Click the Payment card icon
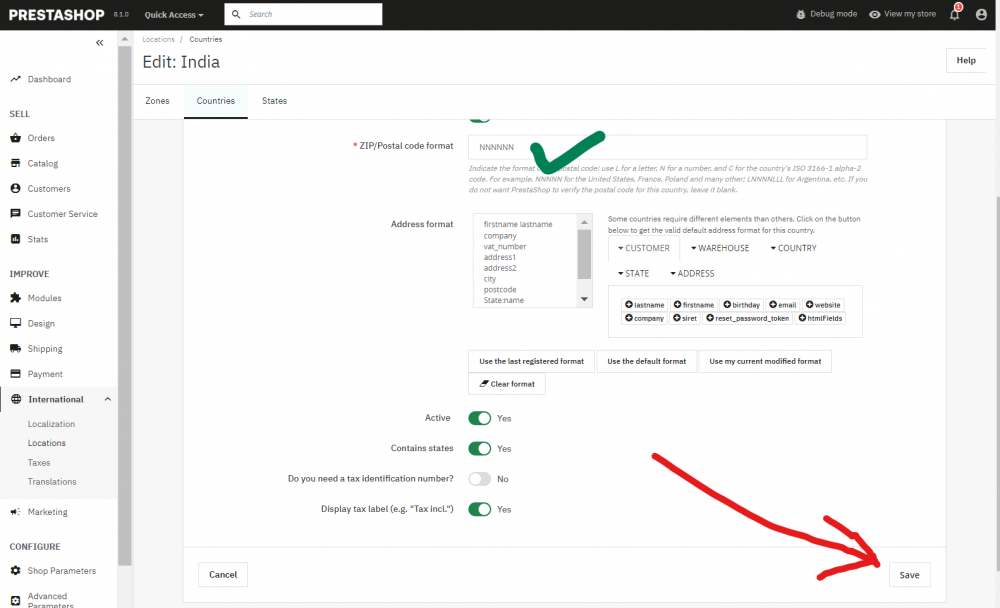 click(15, 374)
